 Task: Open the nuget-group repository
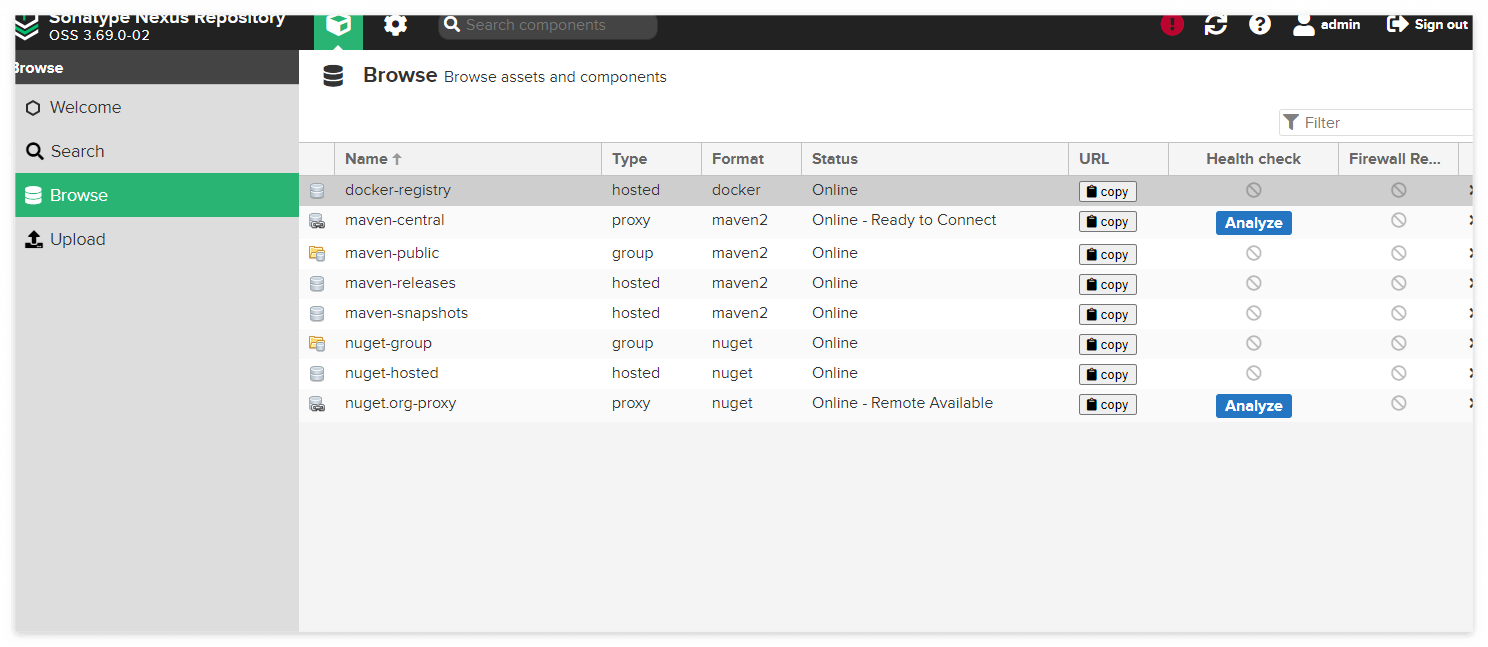click(389, 343)
